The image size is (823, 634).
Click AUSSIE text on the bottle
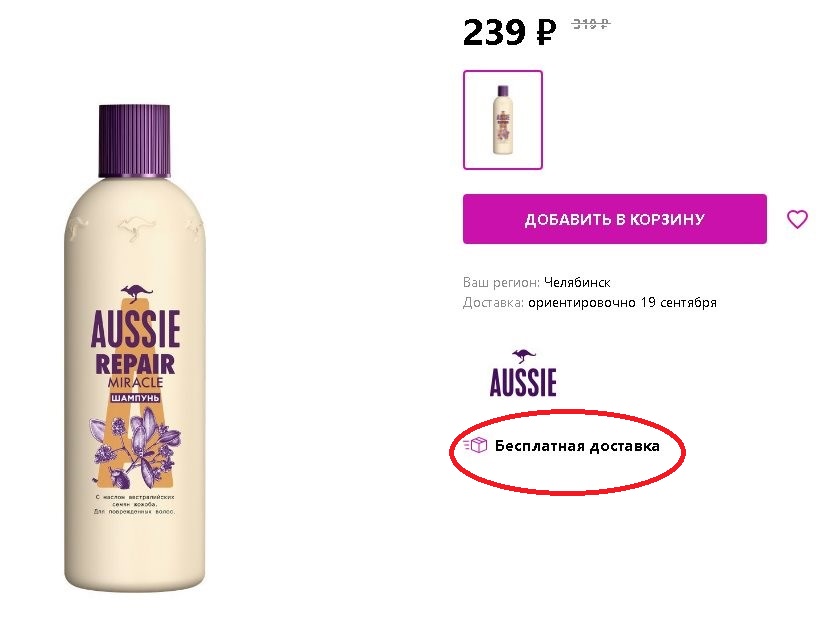point(135,329)
